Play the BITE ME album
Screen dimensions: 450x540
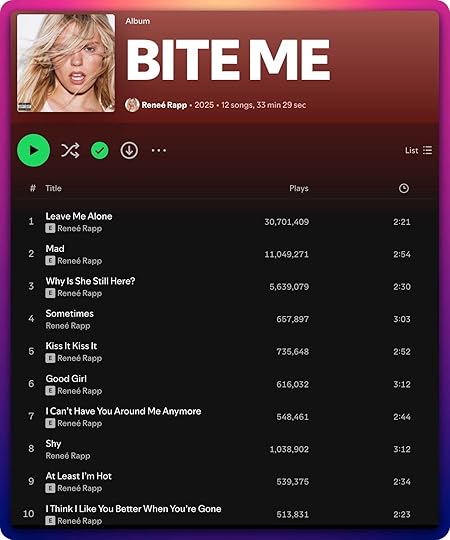coord(33,150)
